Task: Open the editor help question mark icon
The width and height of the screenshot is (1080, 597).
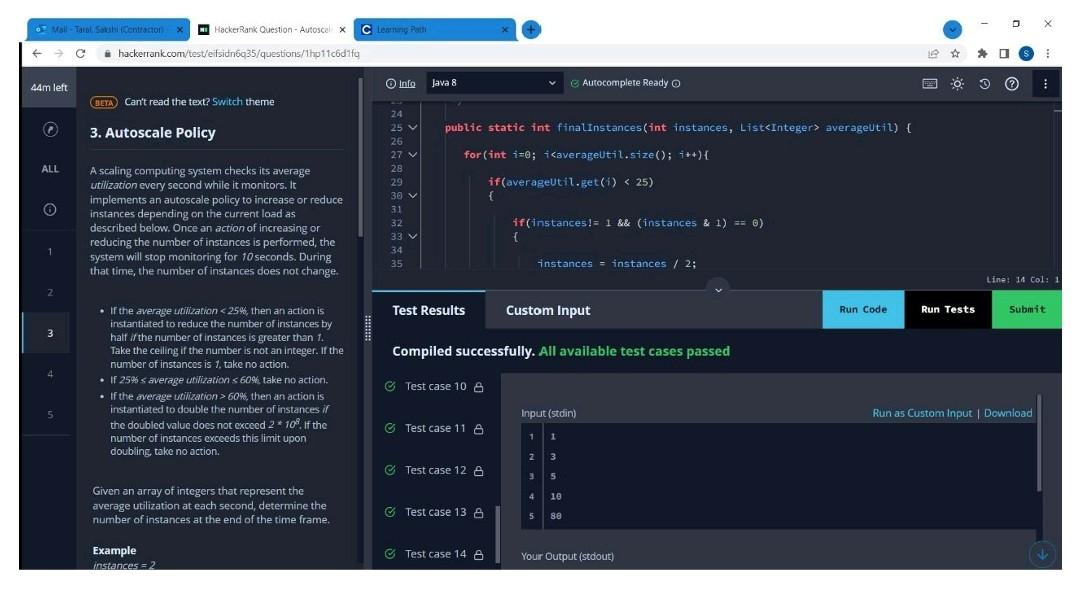Action: point(1011,83)
